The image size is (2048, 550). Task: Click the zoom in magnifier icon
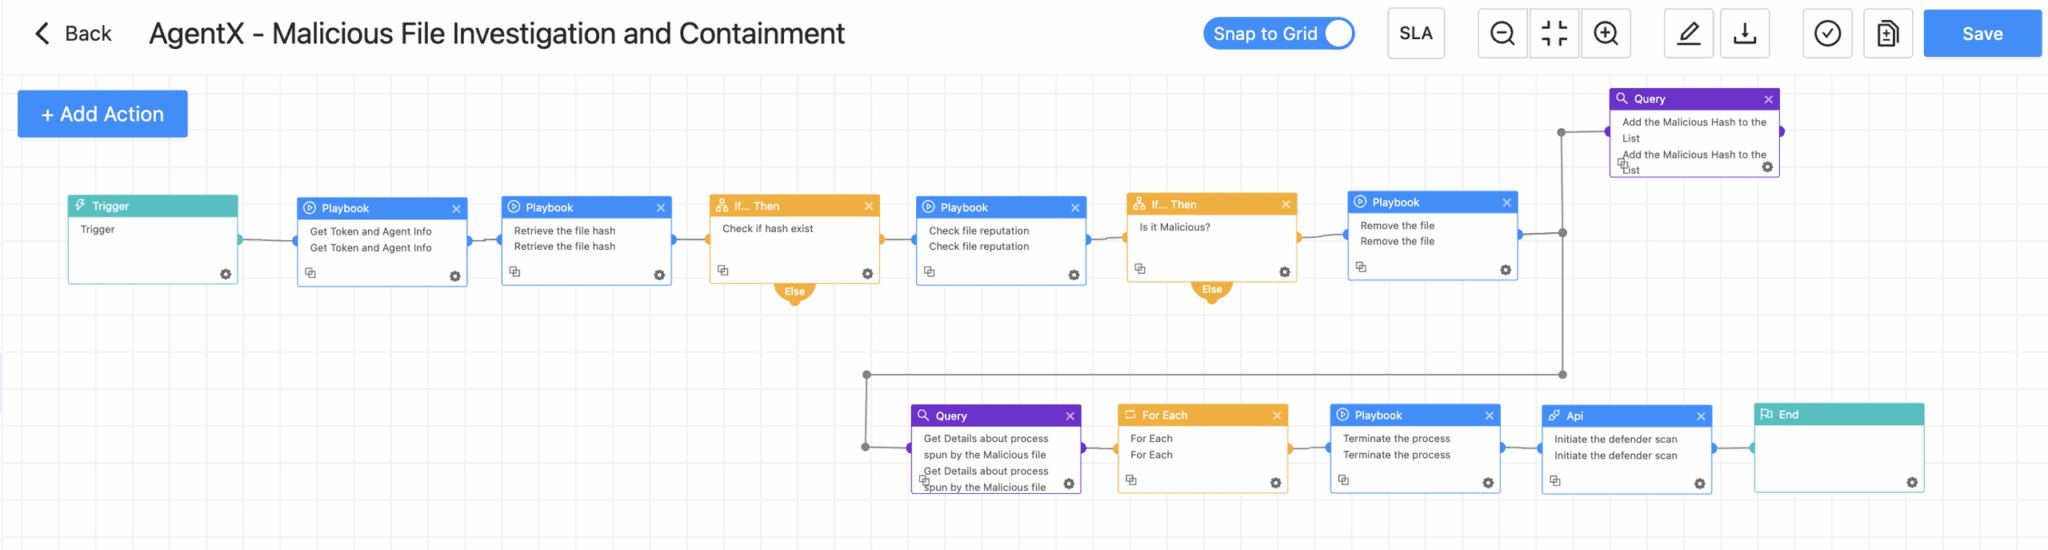coord(1606,34)
